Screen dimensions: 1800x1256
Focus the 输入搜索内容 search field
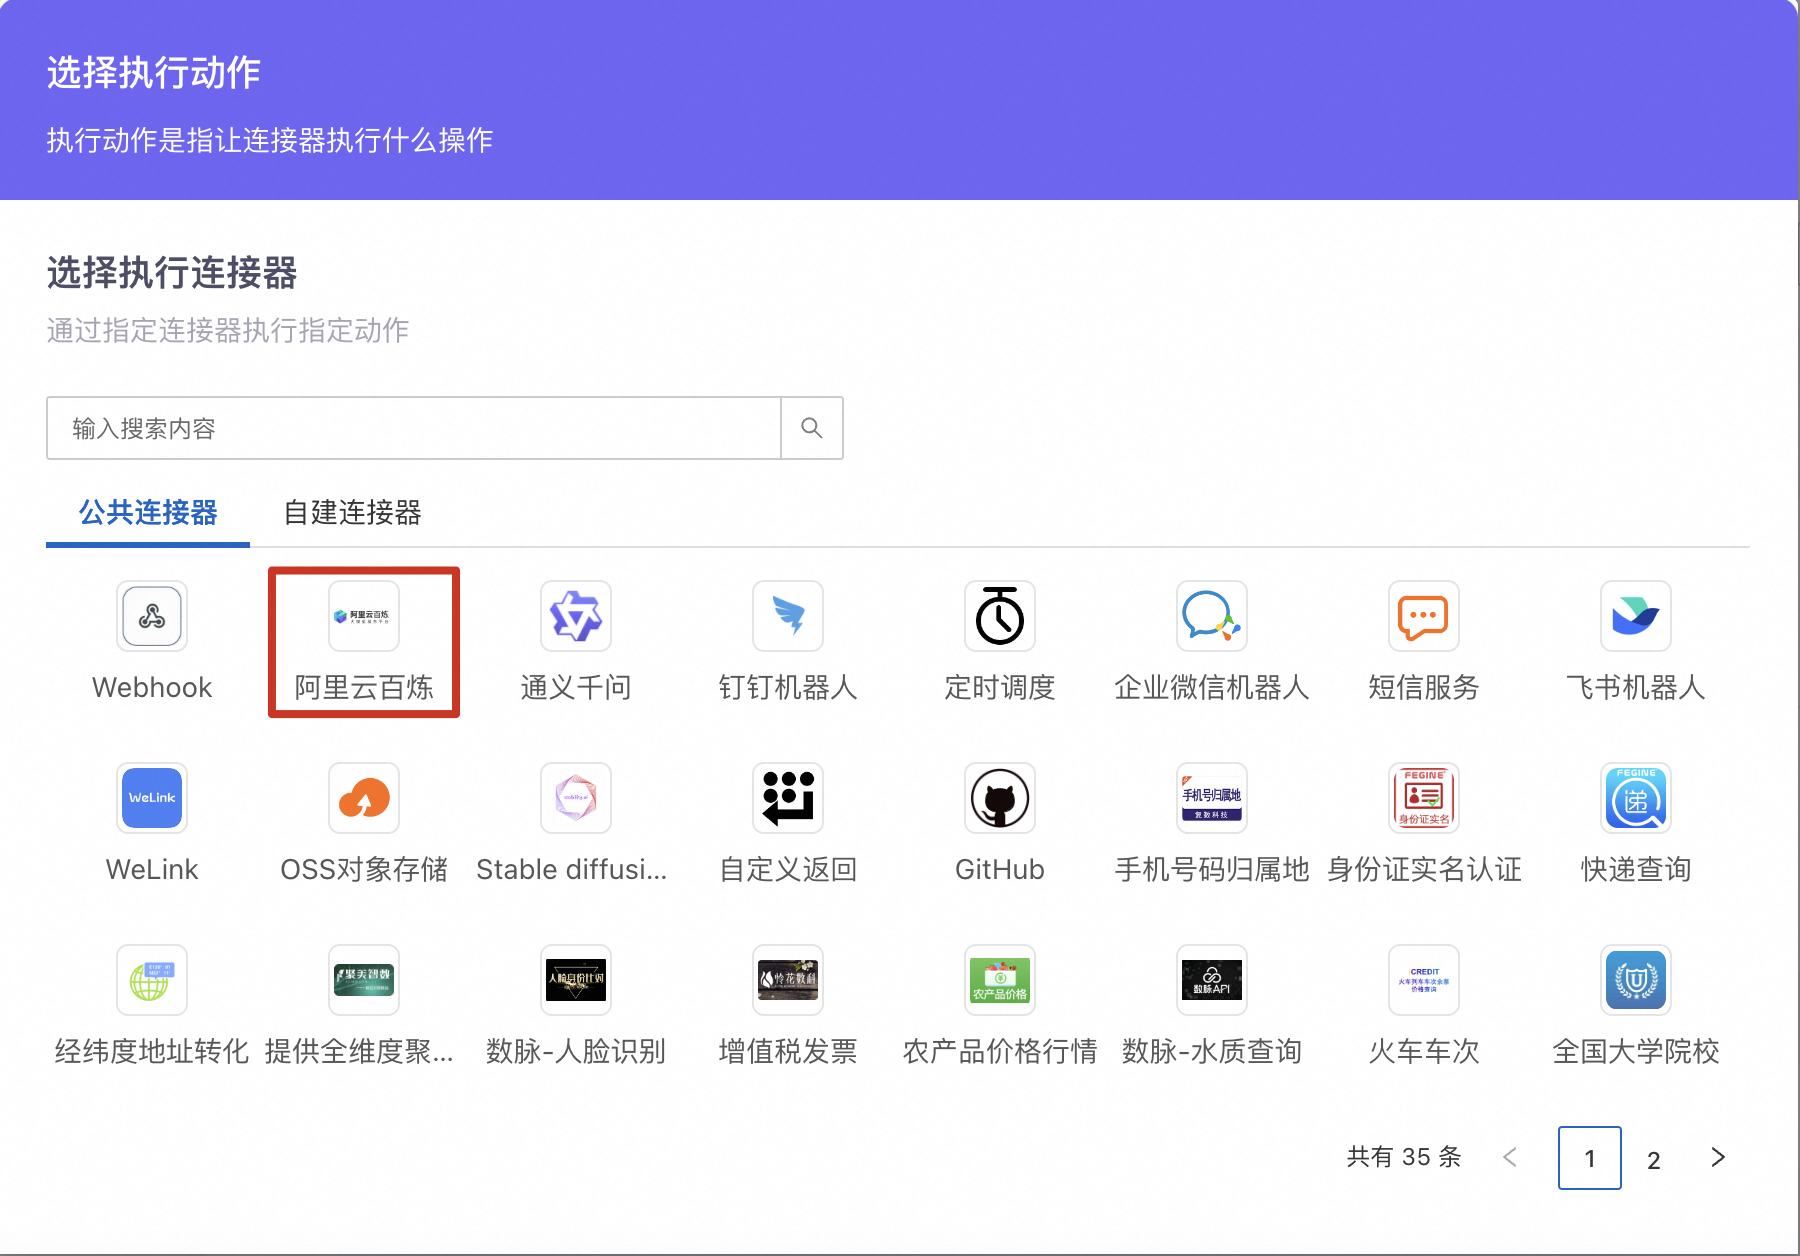[414, 428]
